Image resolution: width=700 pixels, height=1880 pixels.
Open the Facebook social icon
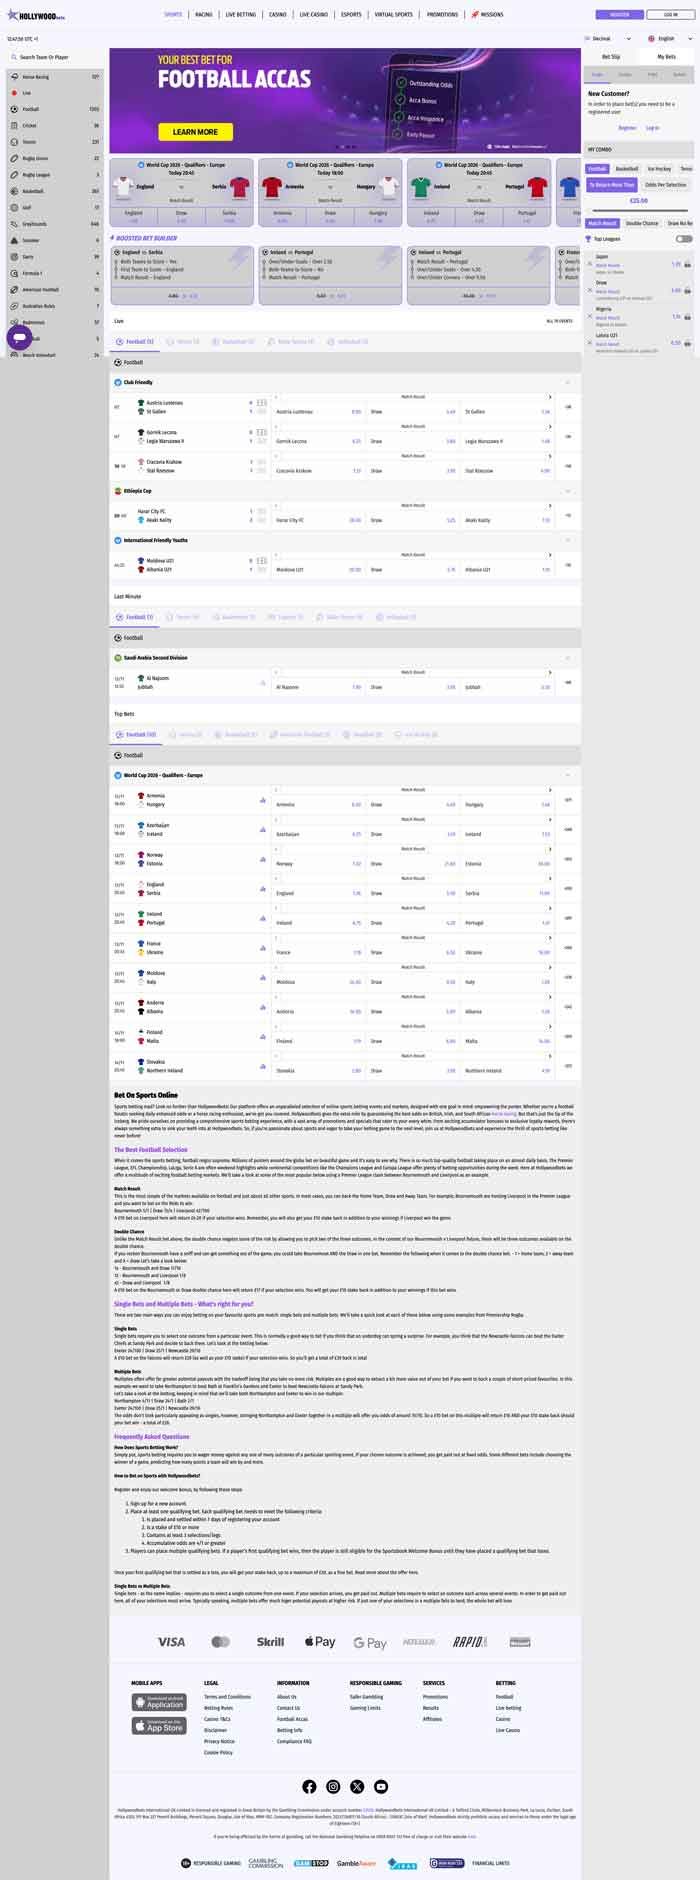pyautogui.click(x=309, y=1787)
